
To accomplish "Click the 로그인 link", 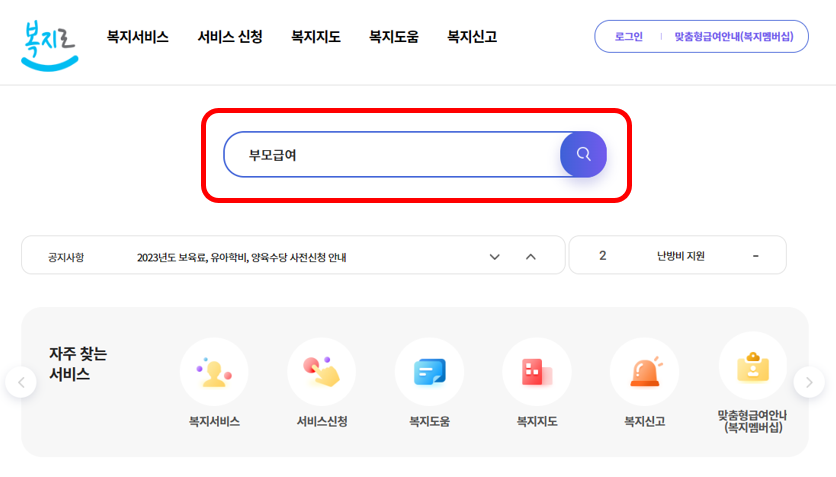I will (x=629, y=37).
